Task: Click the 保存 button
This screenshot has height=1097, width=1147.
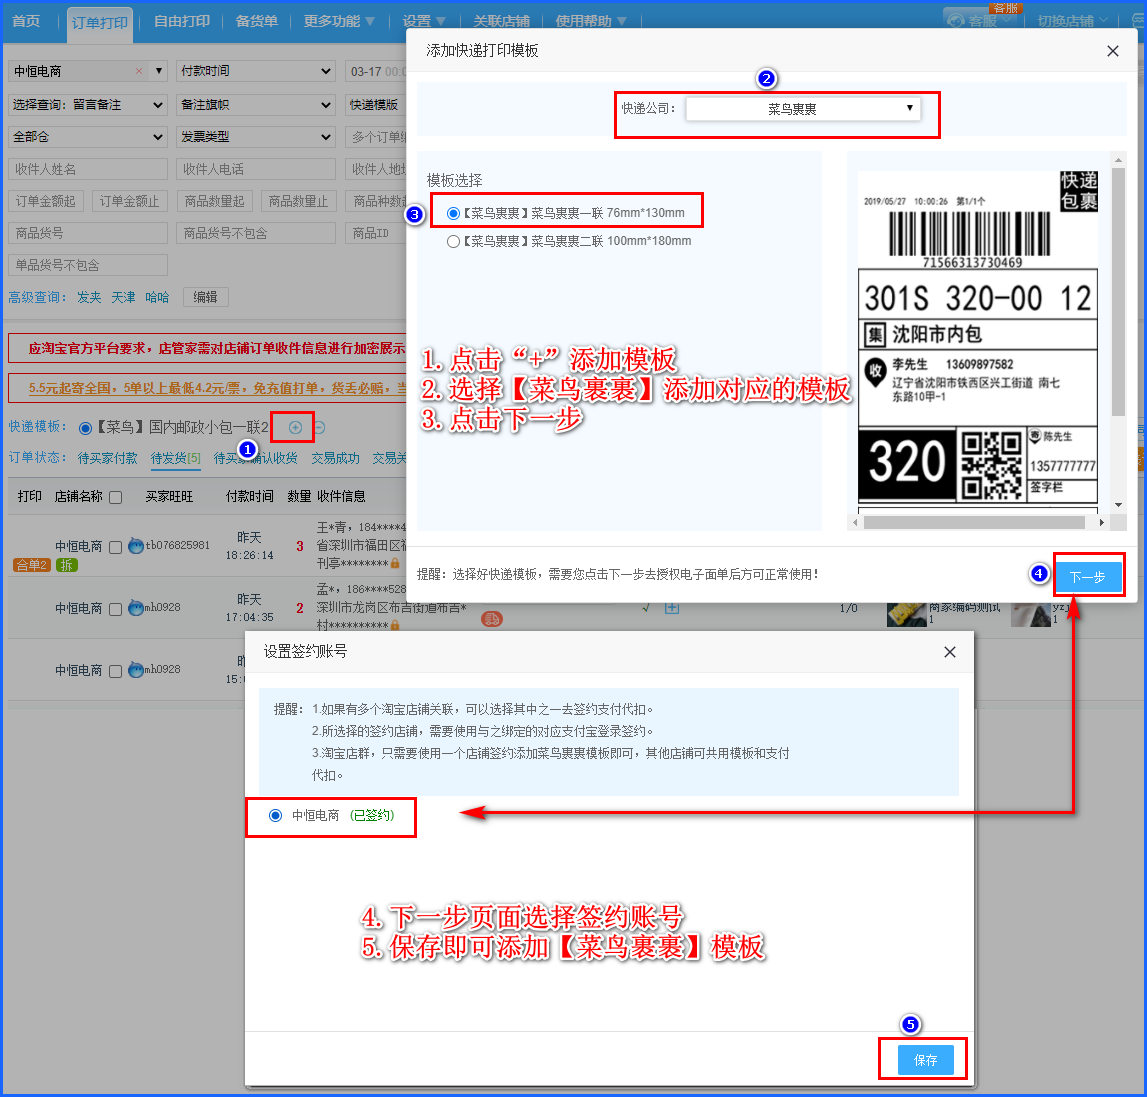Action: 925,1060
